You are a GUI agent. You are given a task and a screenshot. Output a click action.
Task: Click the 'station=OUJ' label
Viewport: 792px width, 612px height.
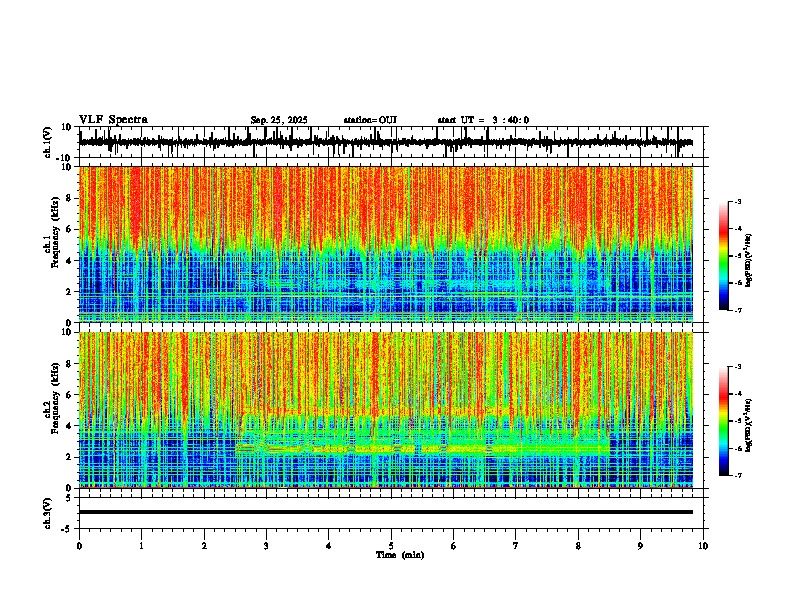(370, 120)
